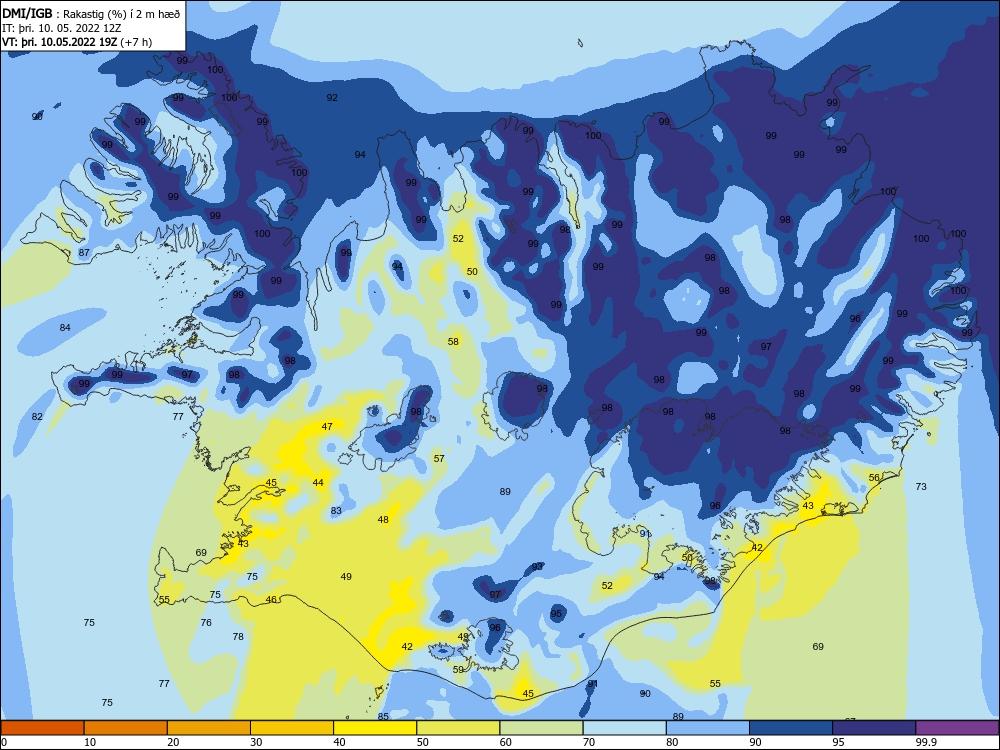
Task: Pick the yellow-green 60–70 legend swatch
Action: pos(541,728)
